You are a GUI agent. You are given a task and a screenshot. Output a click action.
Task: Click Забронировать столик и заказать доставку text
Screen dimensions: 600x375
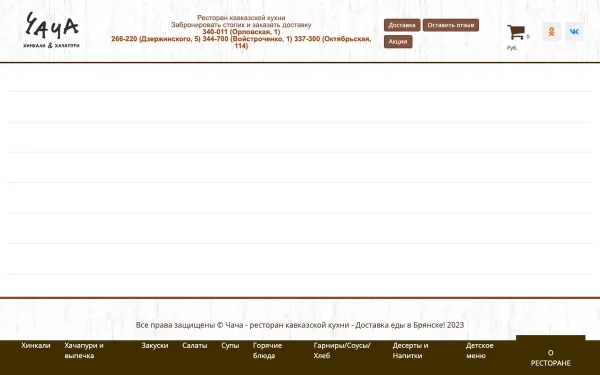click(241, 25)
